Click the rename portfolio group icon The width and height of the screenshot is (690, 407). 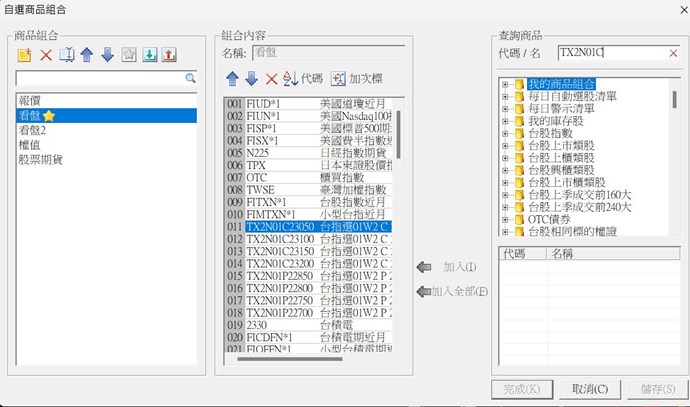pyautogui.click(x=66, y=54)
